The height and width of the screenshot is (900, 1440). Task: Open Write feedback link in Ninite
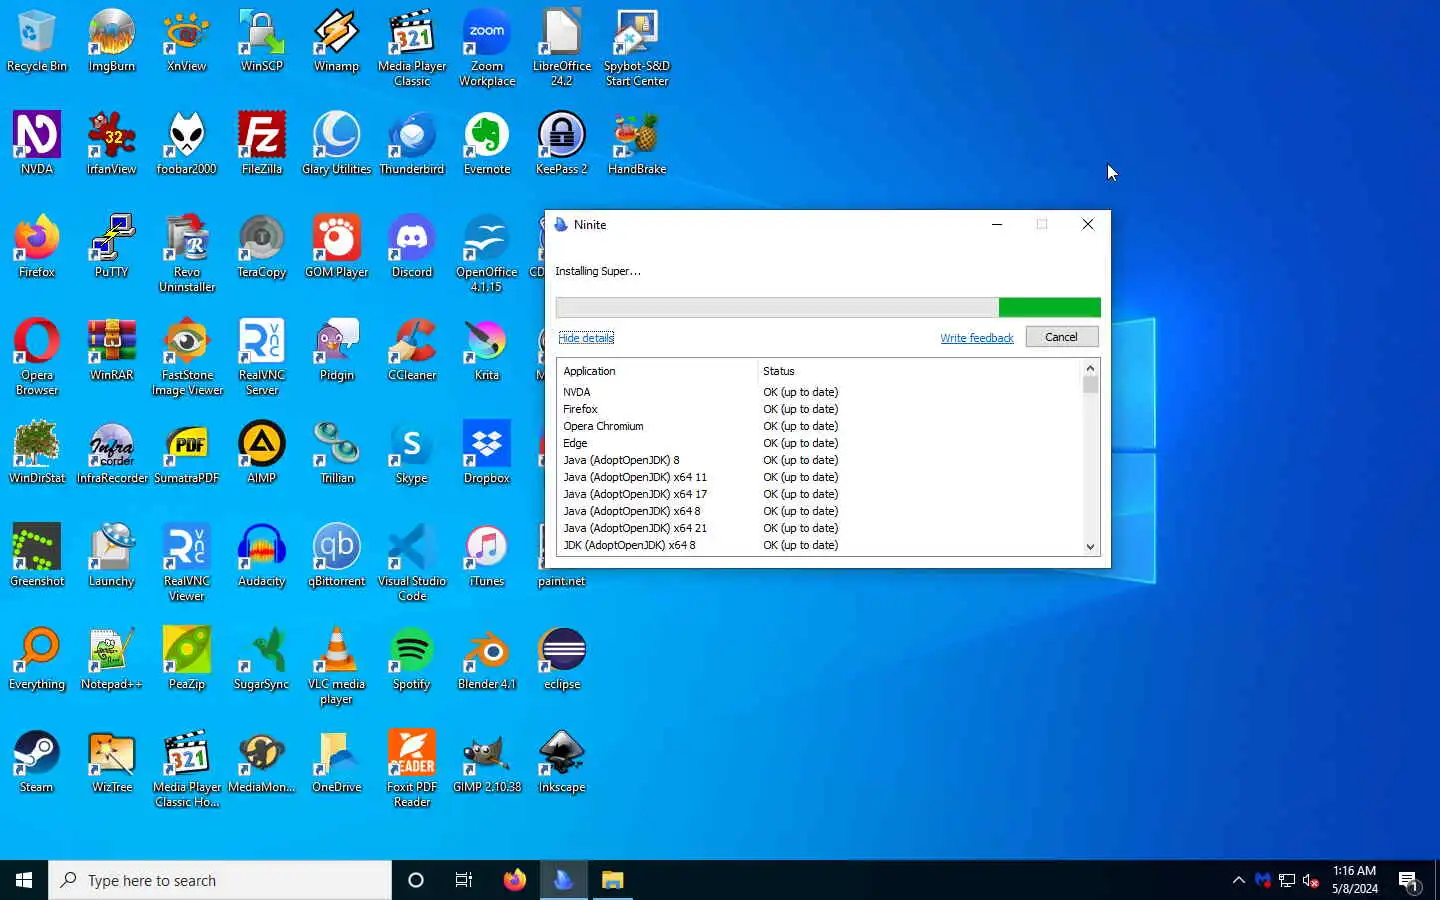[x=977, y=338]
